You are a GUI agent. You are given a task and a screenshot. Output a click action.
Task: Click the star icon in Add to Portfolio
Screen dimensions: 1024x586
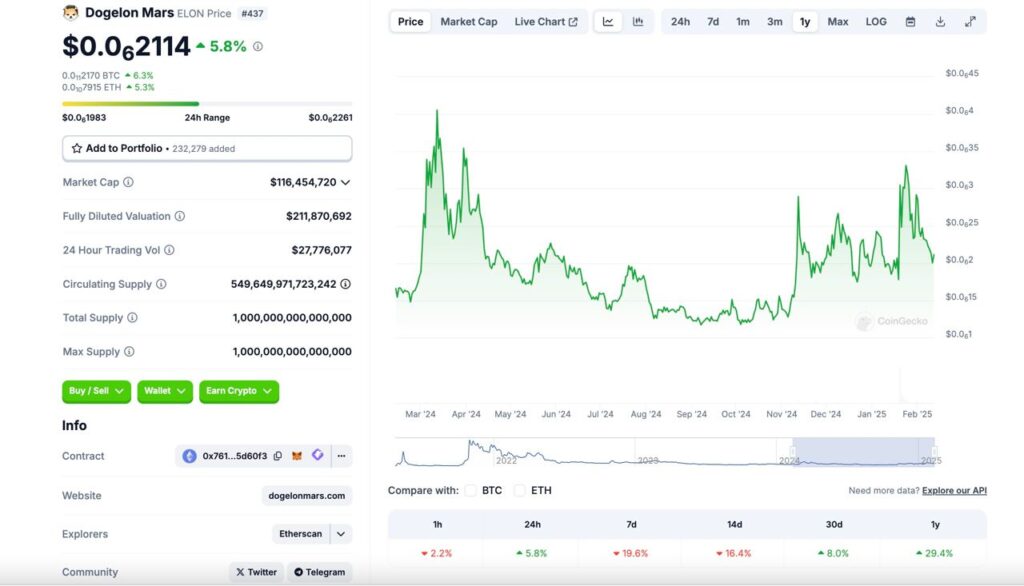tap(76, 148)
